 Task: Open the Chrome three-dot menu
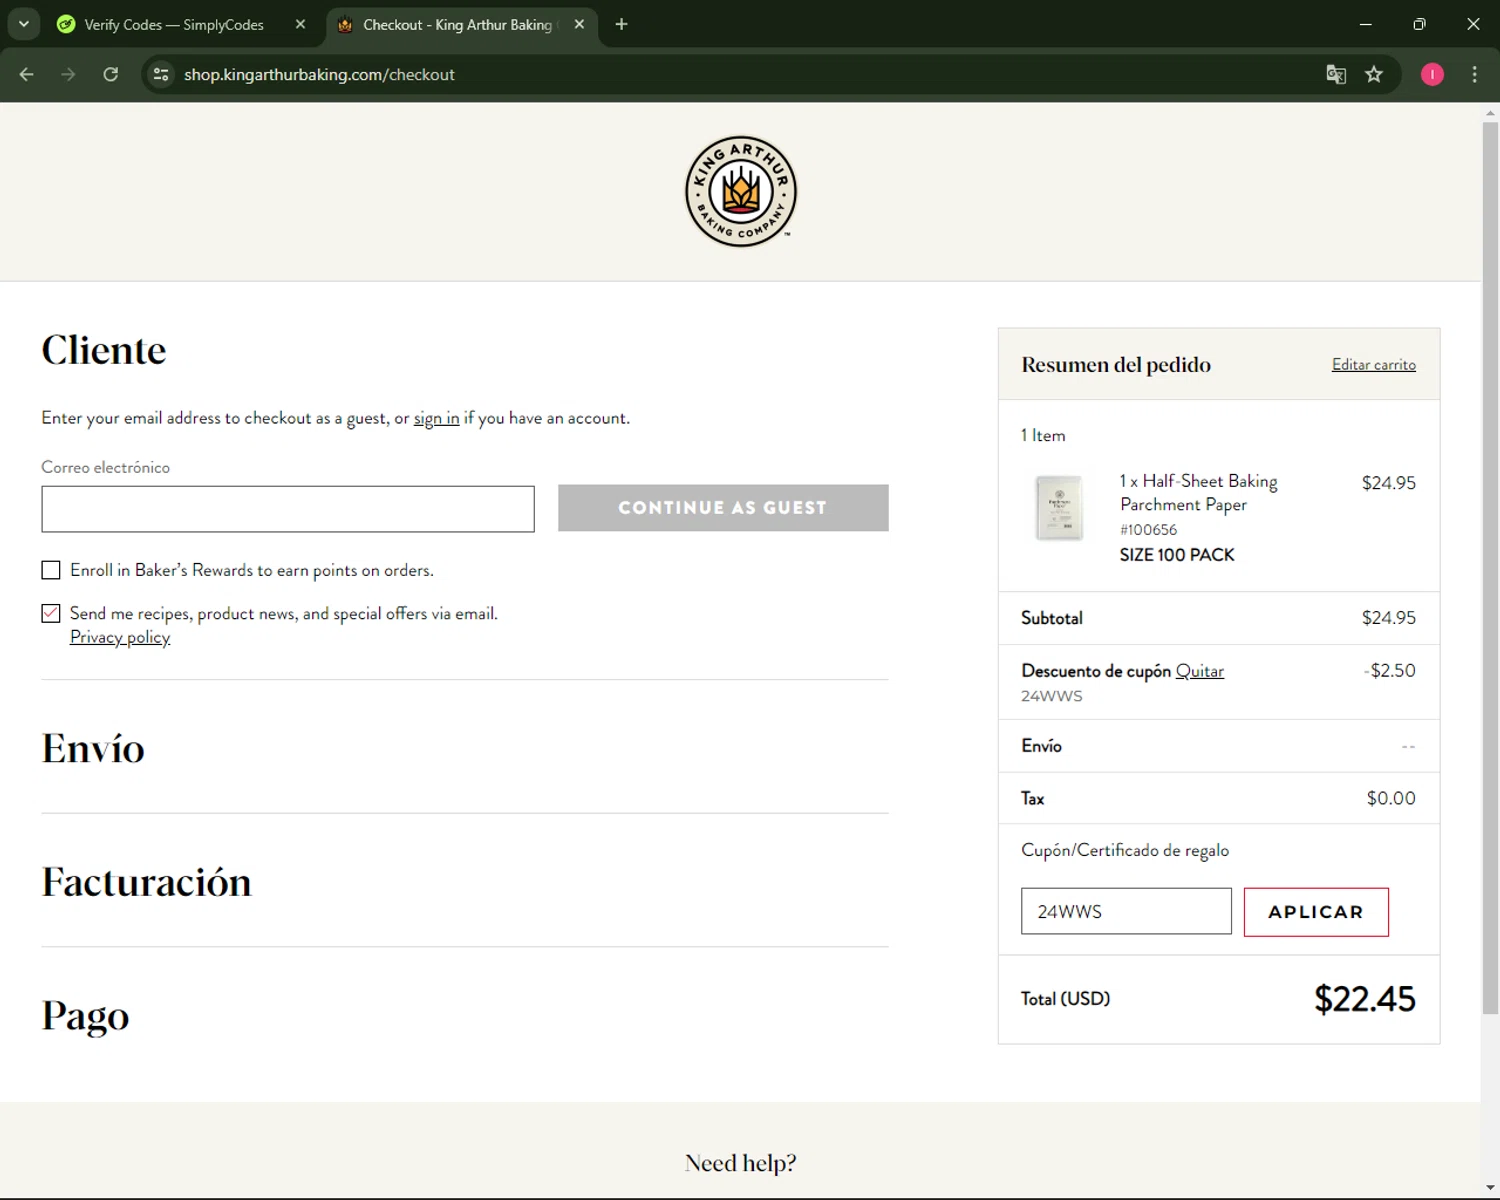(1474, 74)
